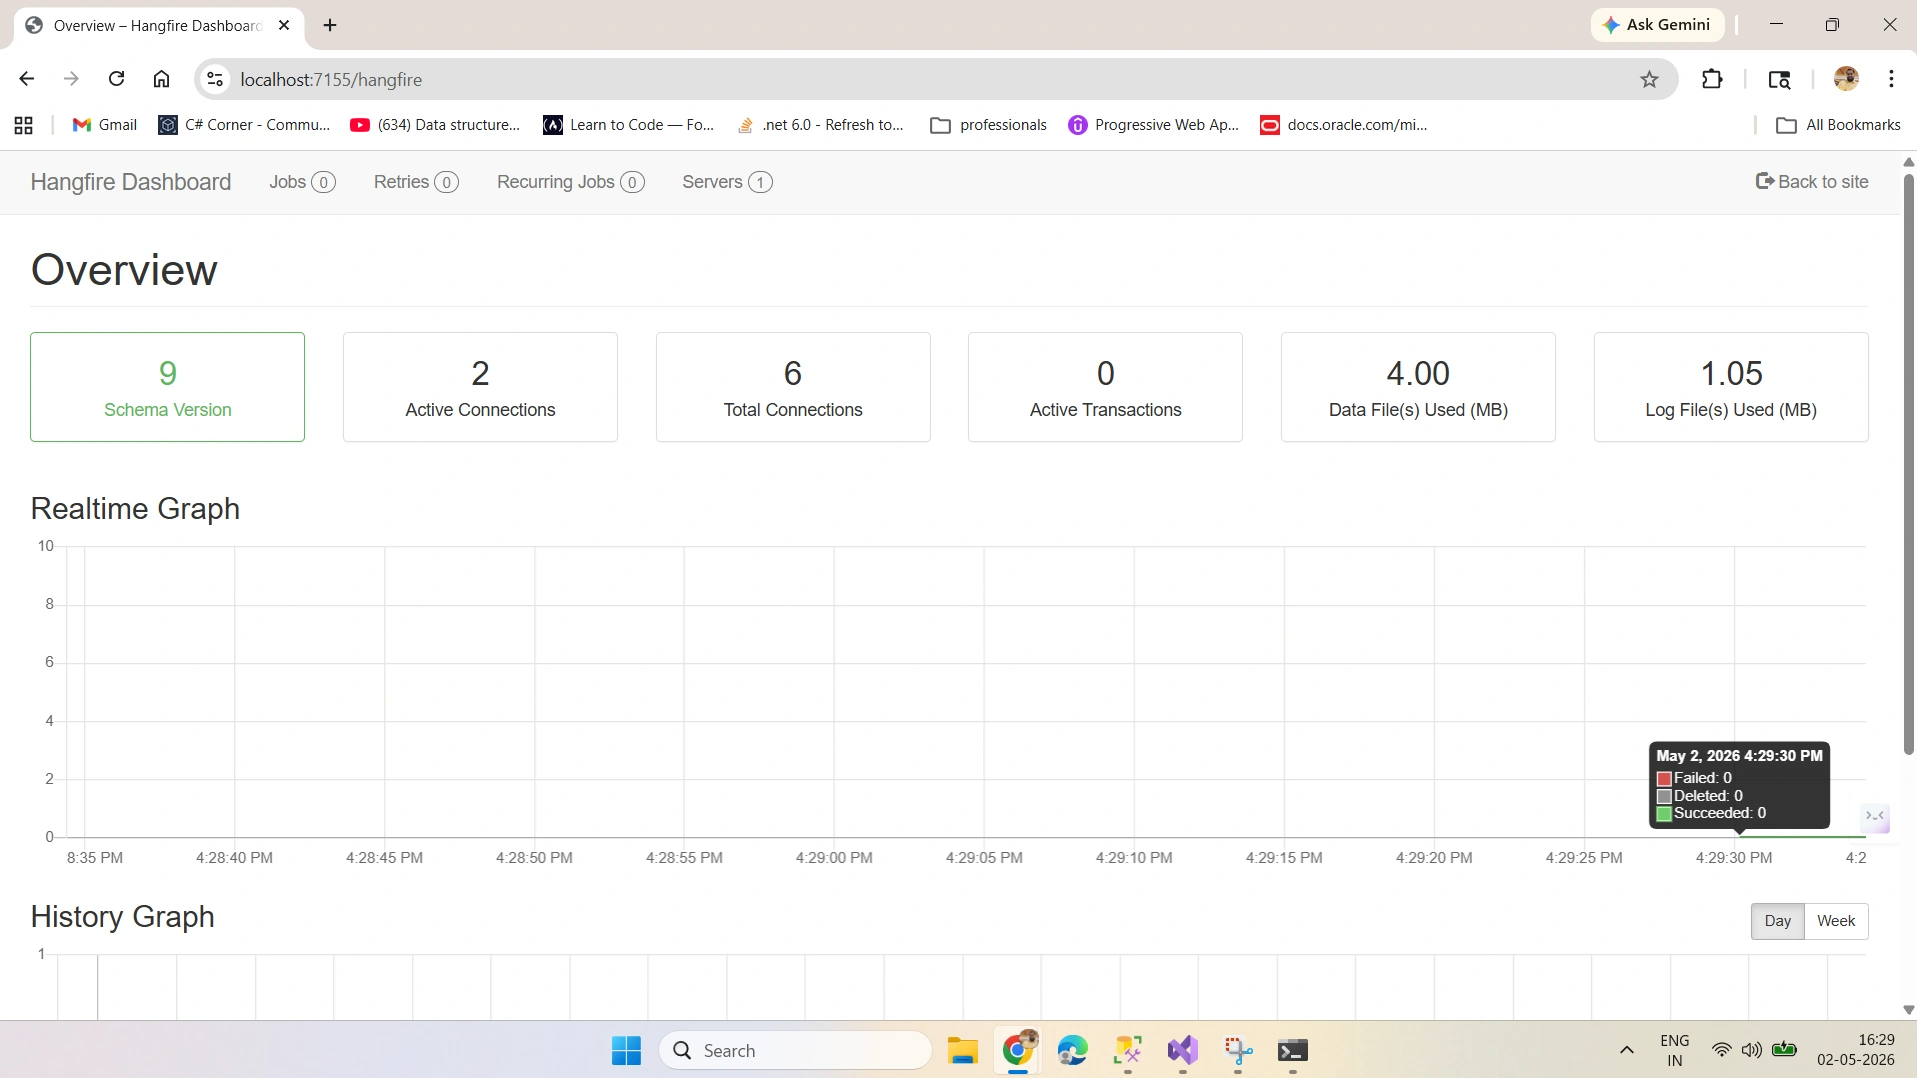1917x1078 pixels.
Task: Open the clock and date panel
Action: tap(1856, 1050)
